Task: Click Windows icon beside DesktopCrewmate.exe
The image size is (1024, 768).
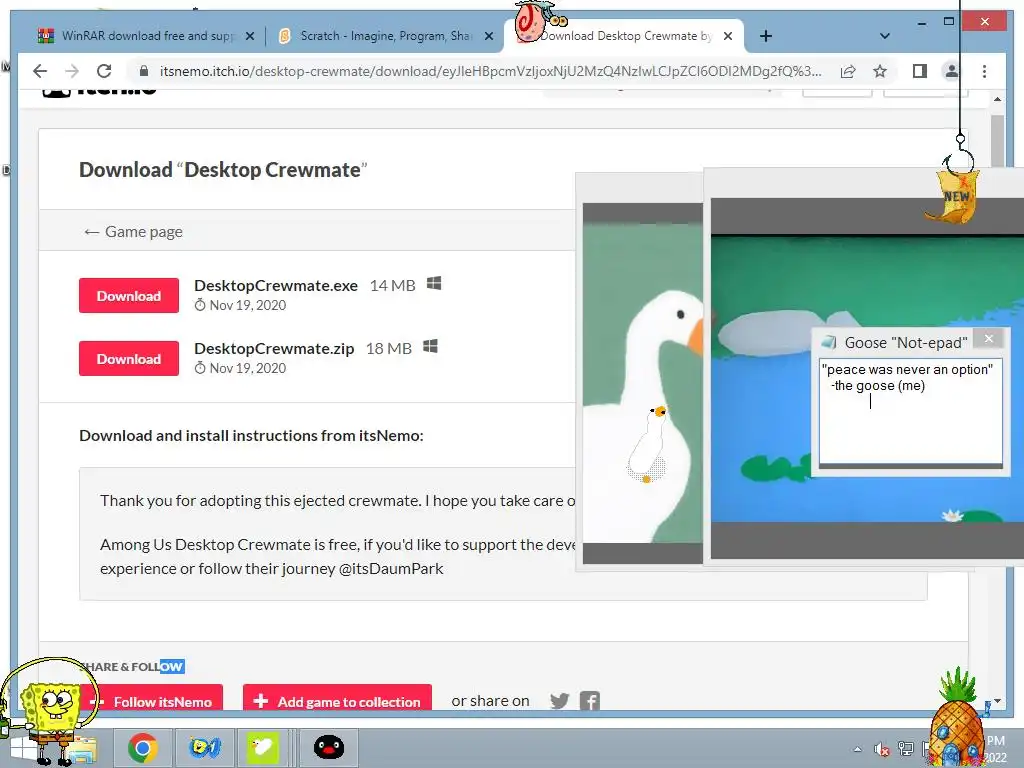Action: tap(434, 283)
